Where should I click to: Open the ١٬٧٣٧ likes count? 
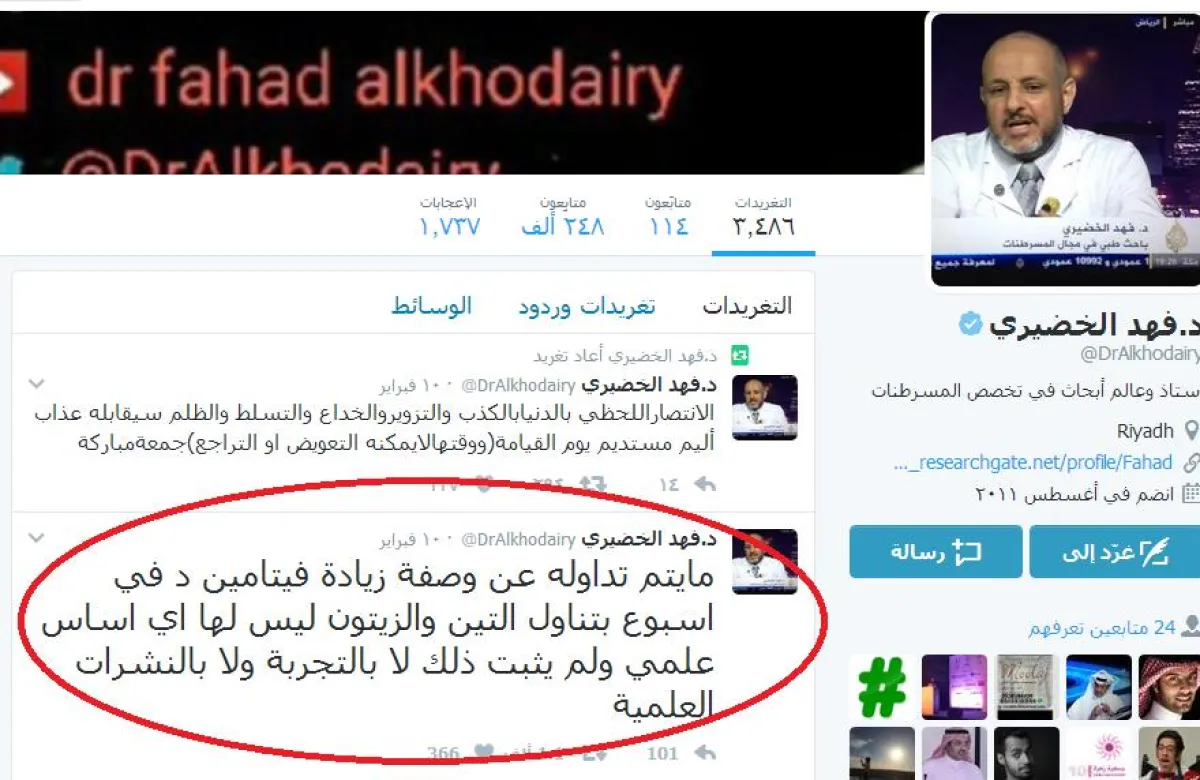tap(449, 216)
